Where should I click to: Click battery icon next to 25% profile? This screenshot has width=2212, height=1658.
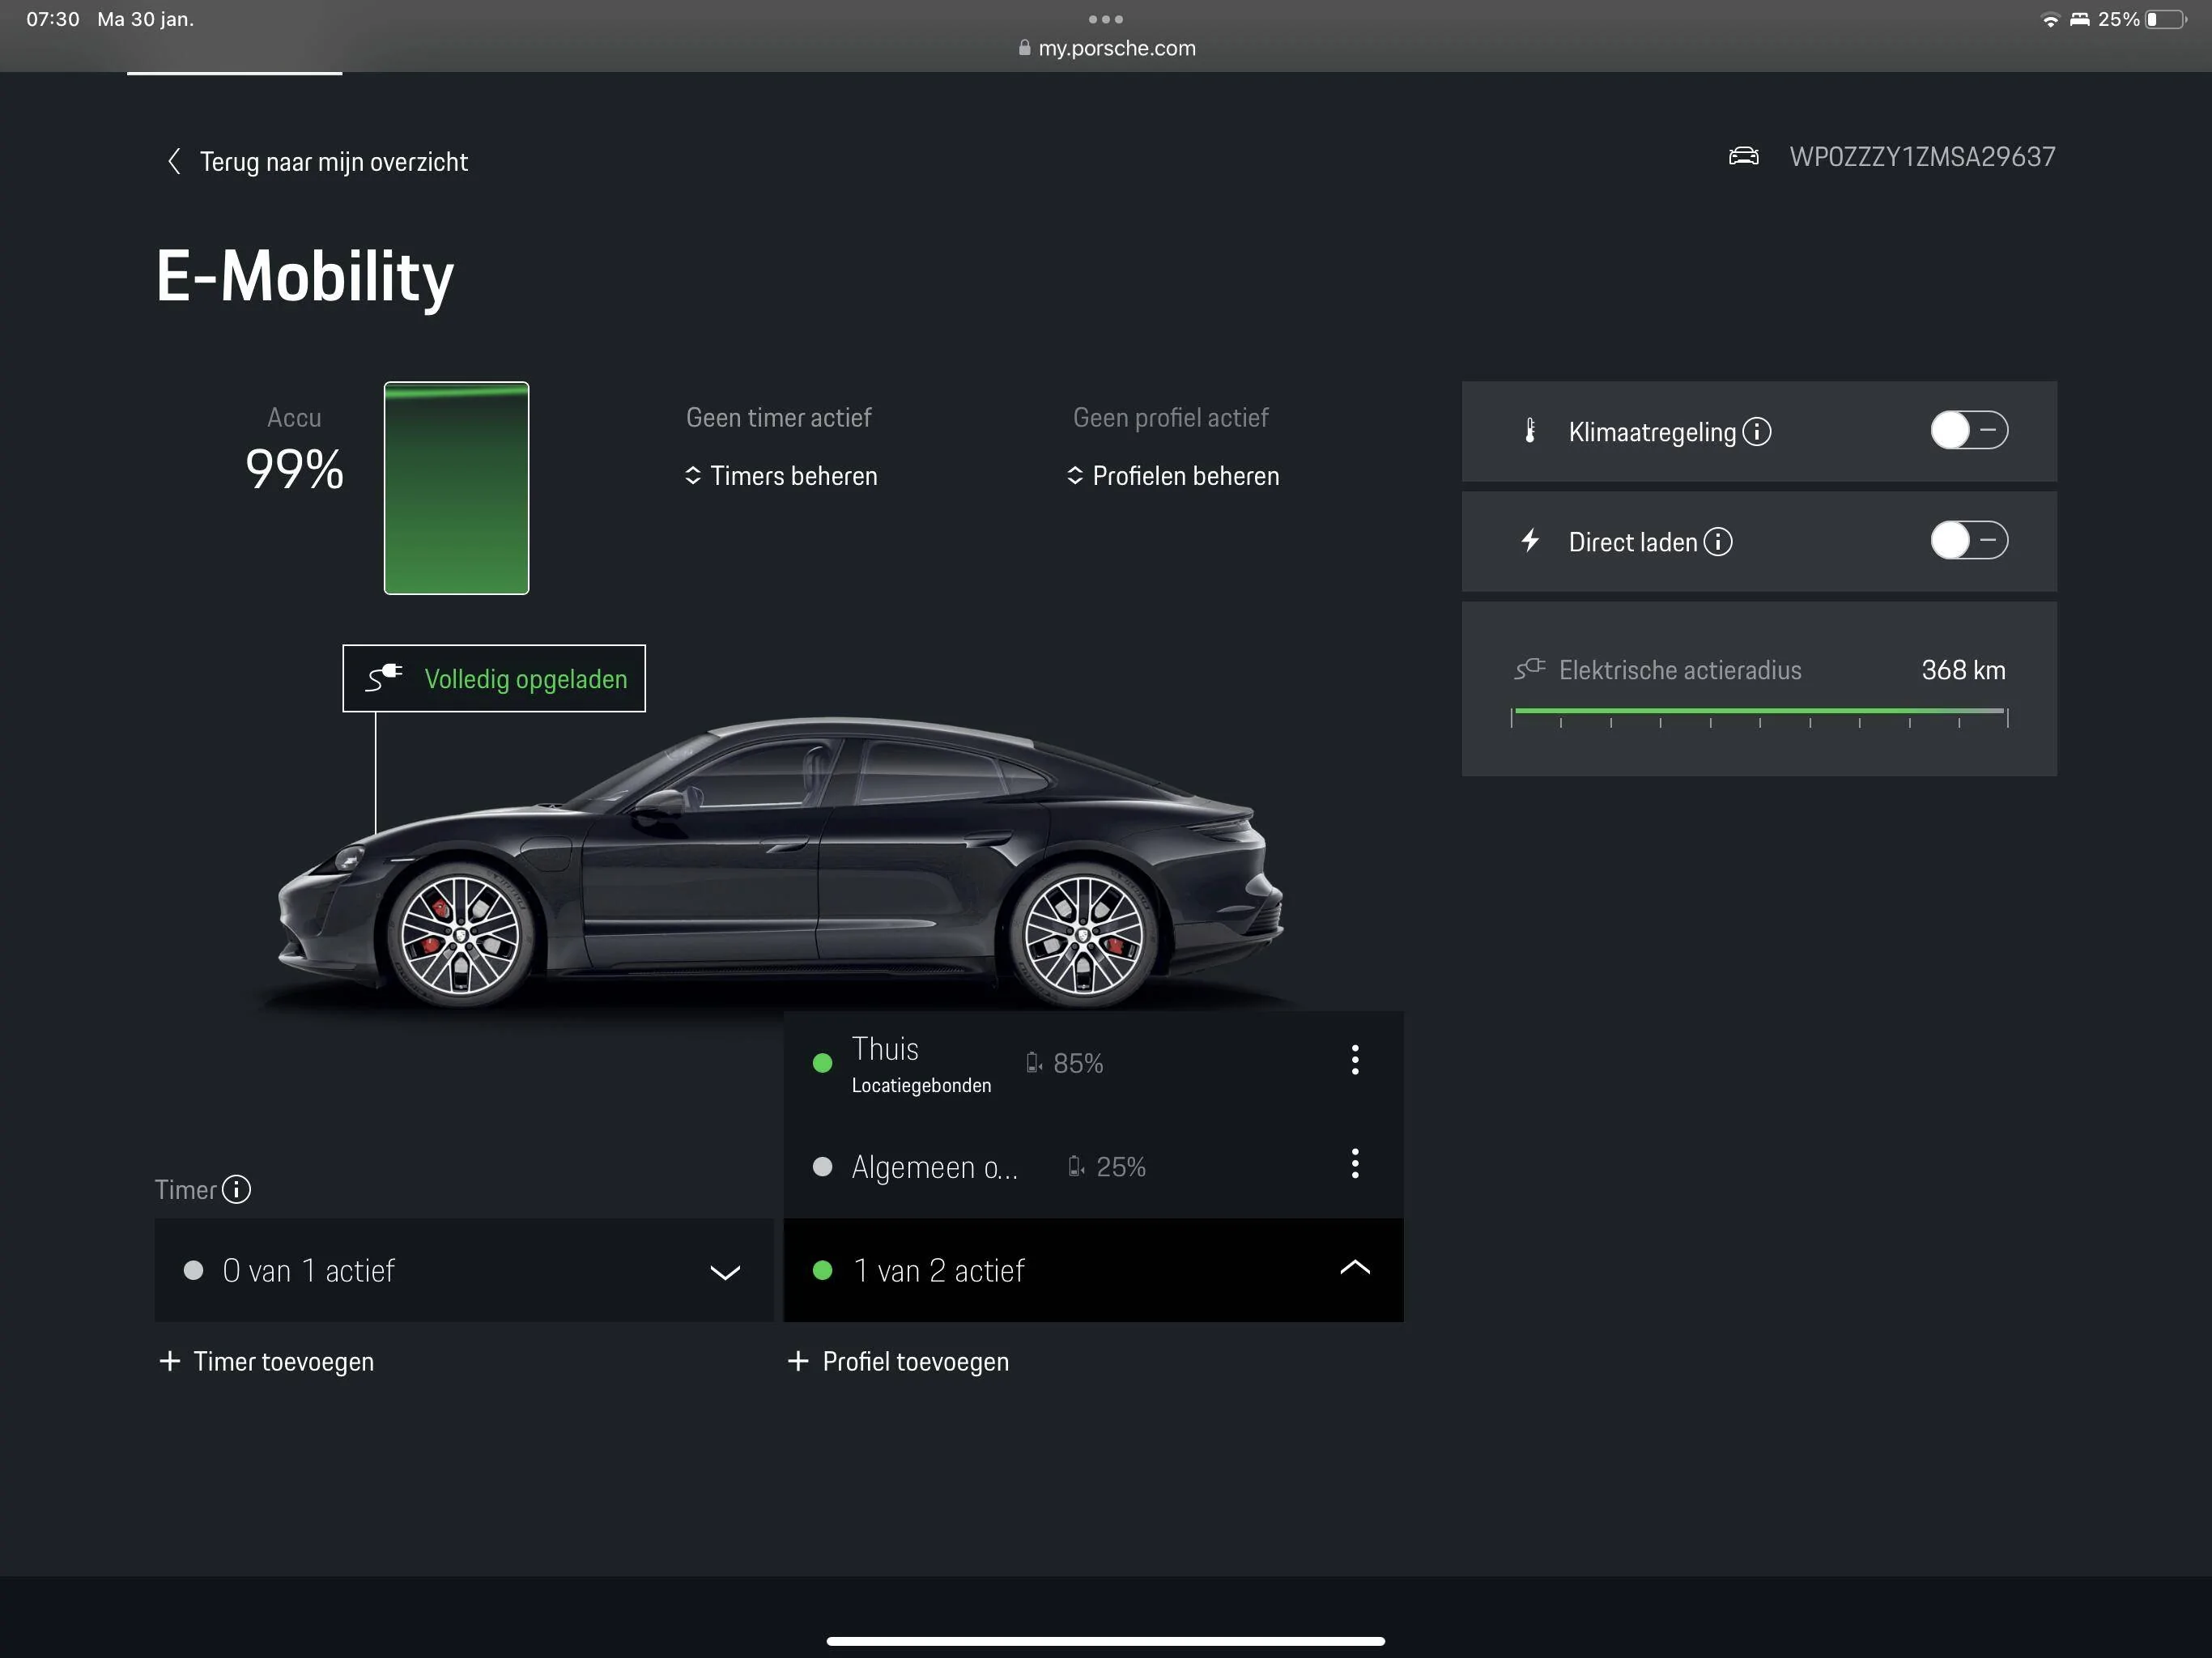1076,1166
